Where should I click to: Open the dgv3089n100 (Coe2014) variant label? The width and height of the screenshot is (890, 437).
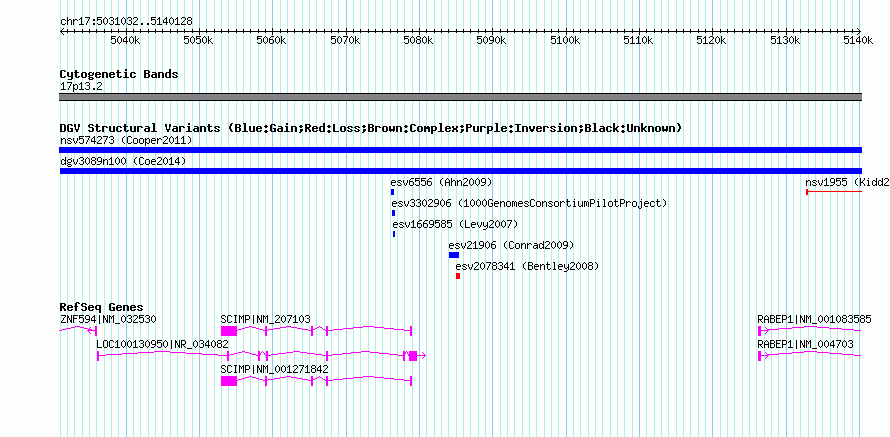(123, 162)
